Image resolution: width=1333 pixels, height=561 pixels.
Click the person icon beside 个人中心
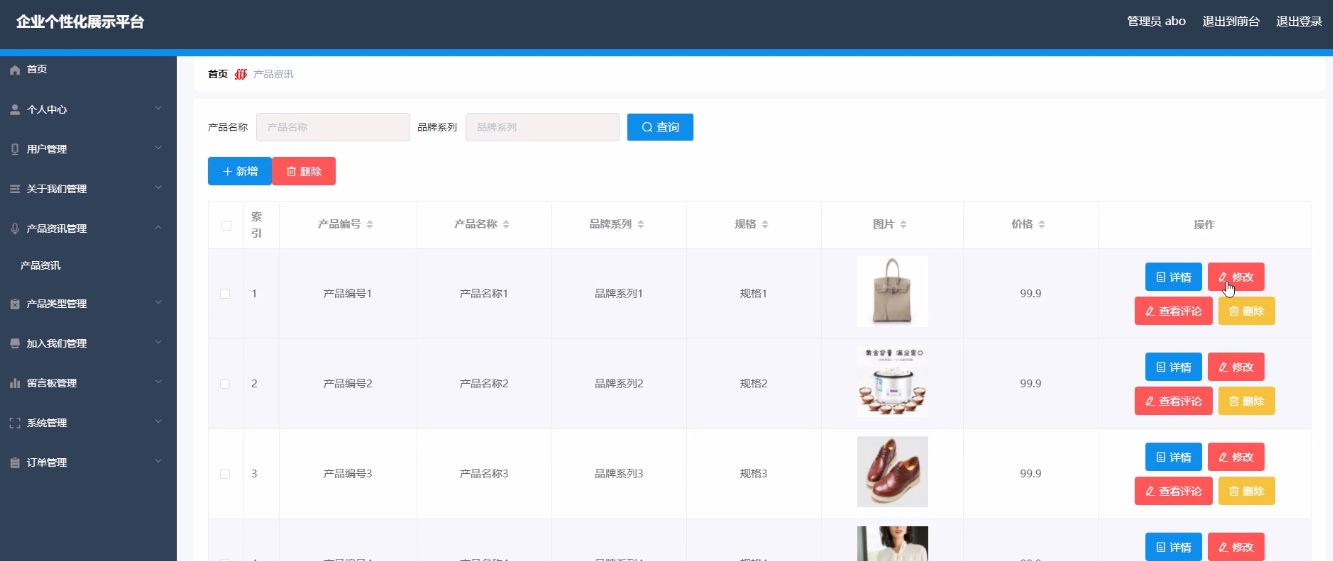[x=15, y=110]
